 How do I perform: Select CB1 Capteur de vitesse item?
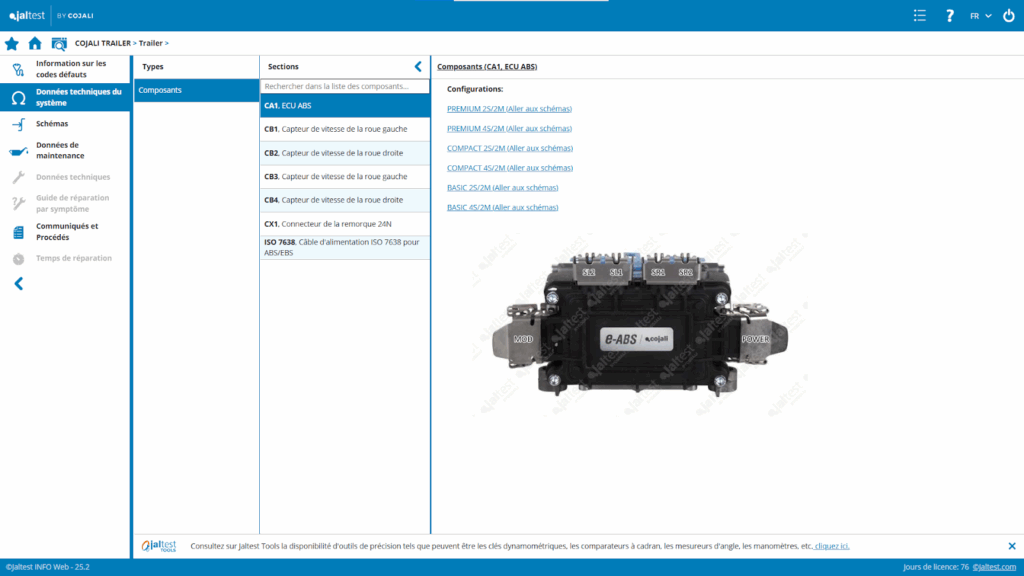[345, 129]
